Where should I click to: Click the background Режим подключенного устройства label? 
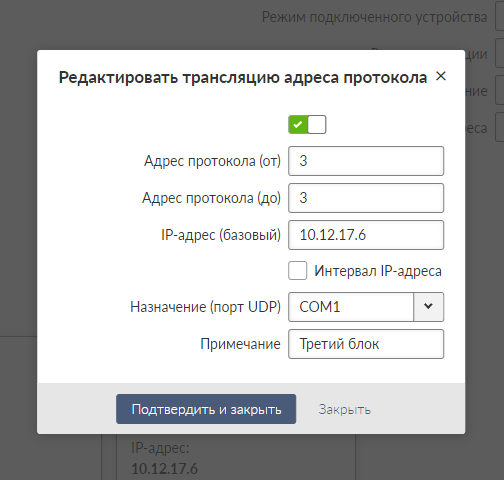click(x=374, y=17)
